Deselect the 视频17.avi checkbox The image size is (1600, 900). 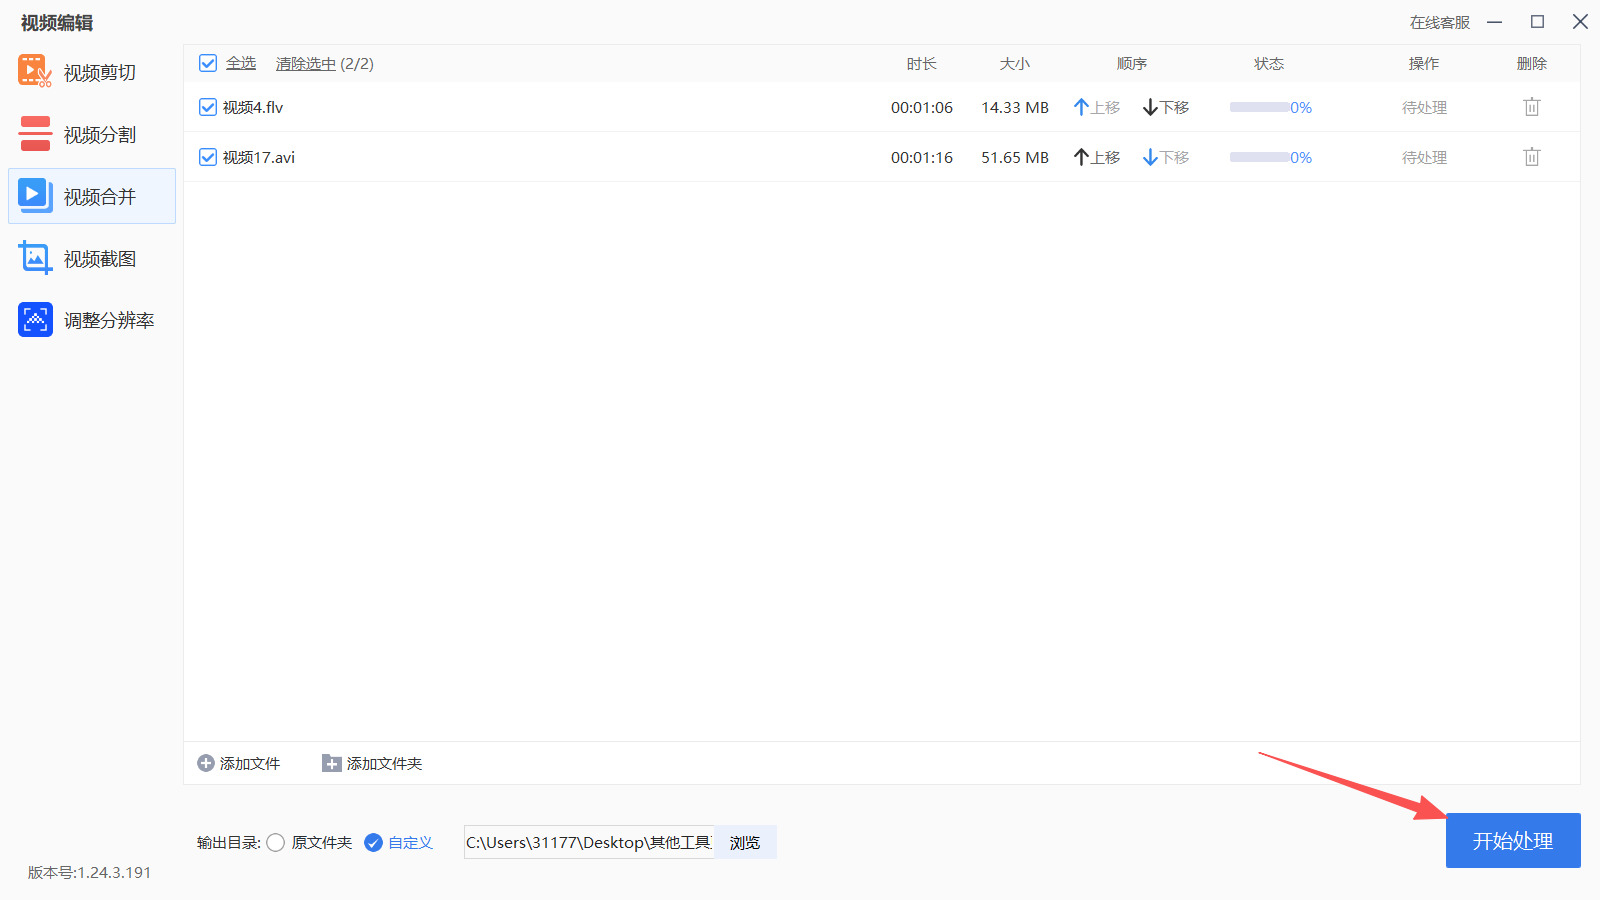coord(207,157)
